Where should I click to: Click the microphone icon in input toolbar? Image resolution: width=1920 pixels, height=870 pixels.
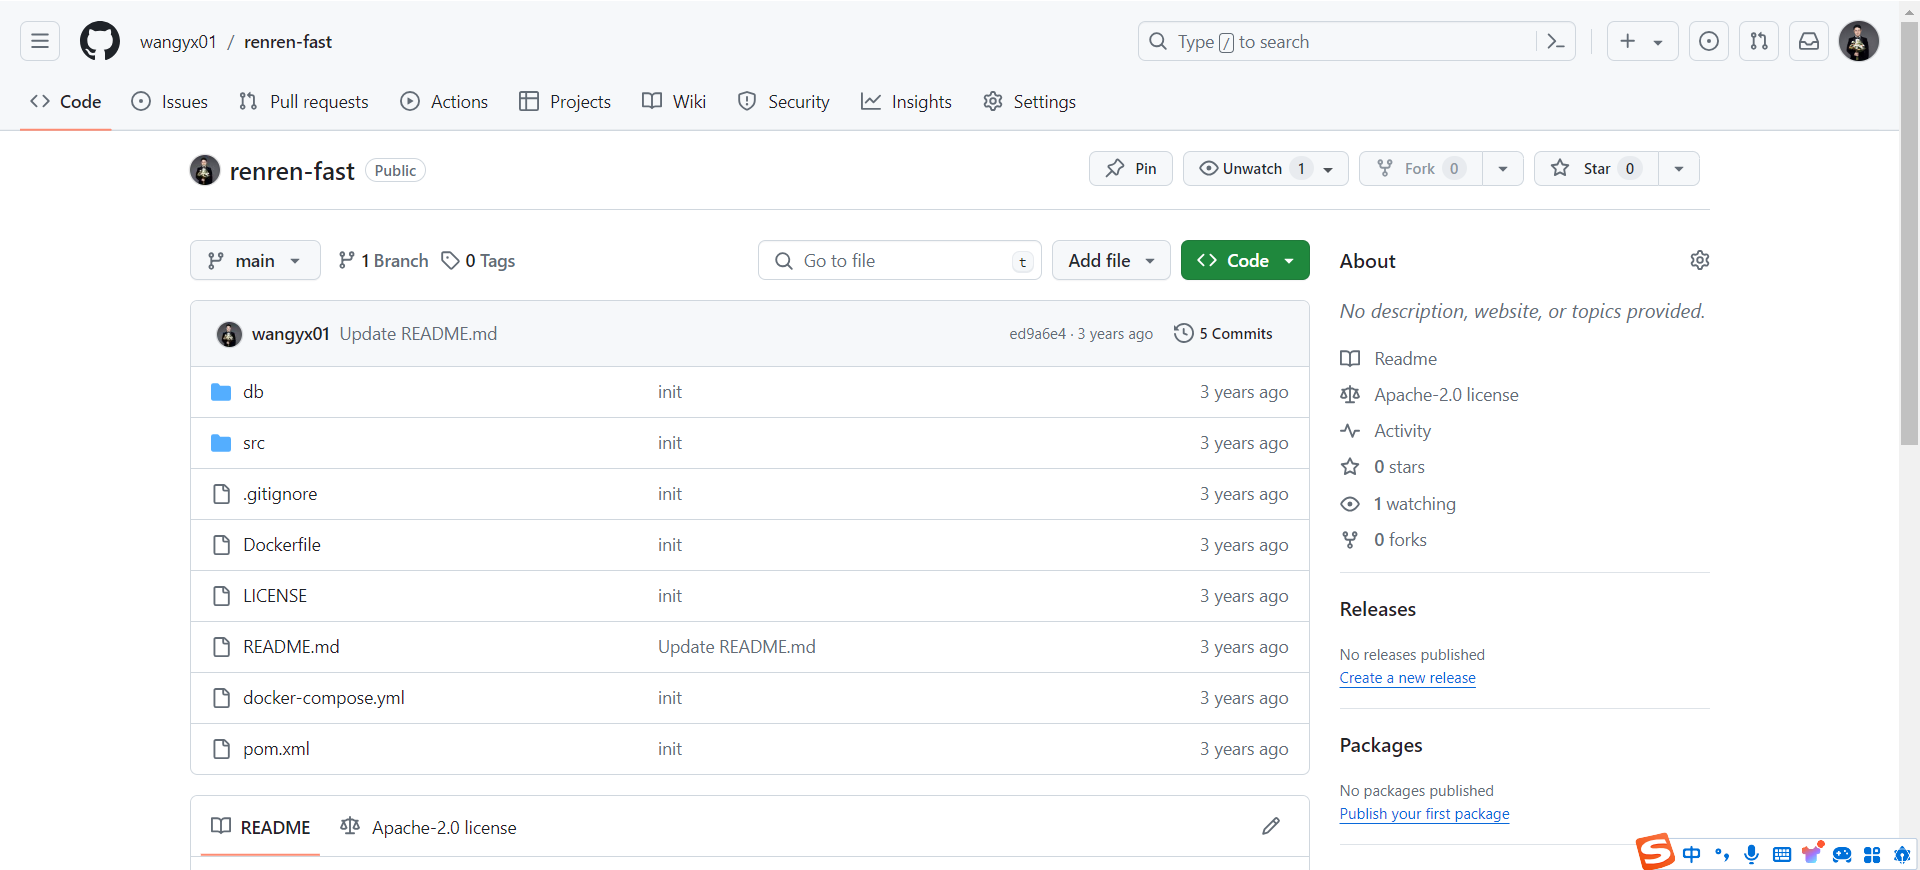(1751, 854)
